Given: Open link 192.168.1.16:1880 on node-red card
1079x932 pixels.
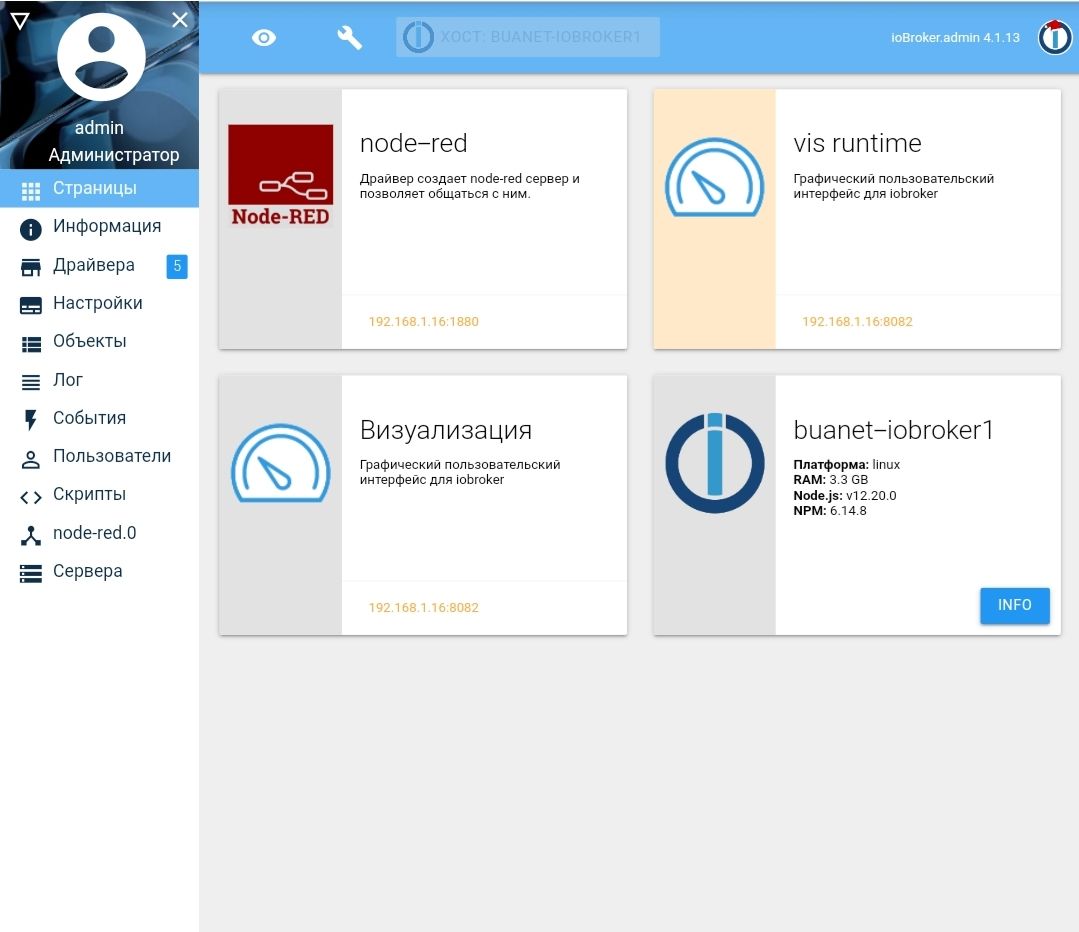Looking at the screenshot, I should point(423,321).
